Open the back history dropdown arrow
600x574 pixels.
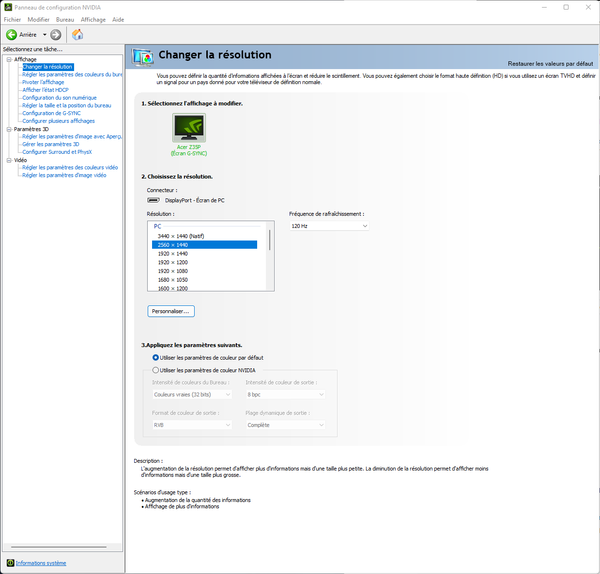tap(44, 35)
